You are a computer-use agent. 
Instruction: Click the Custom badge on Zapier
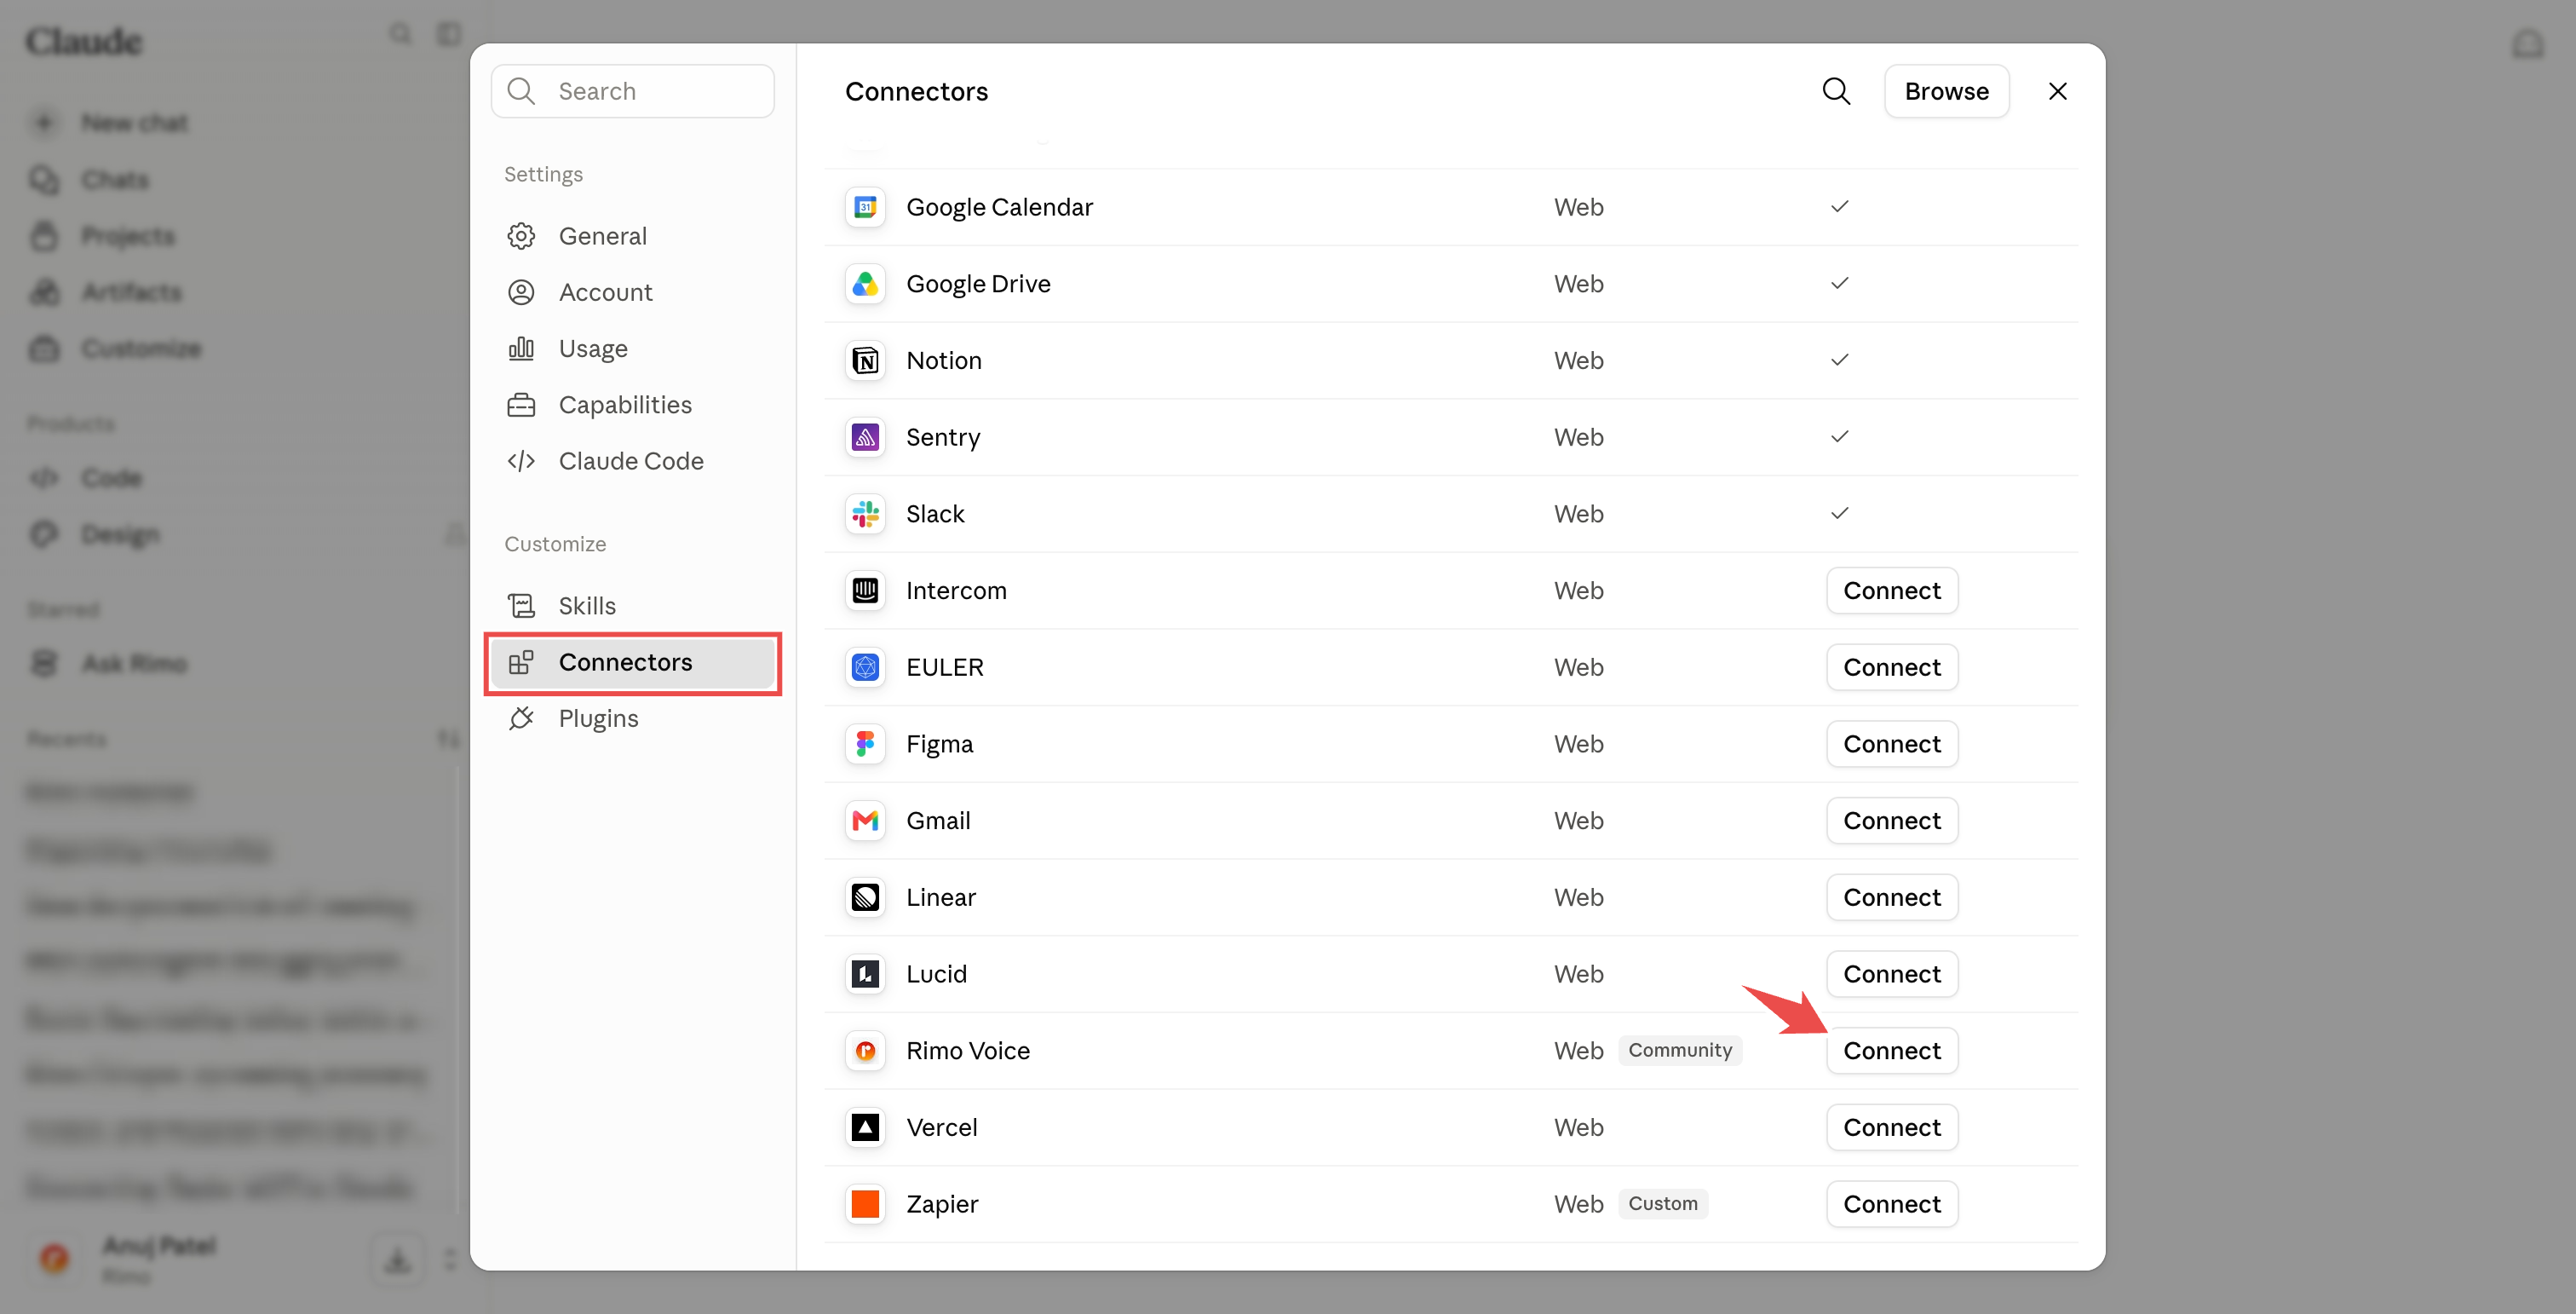pos(1663,1204)
